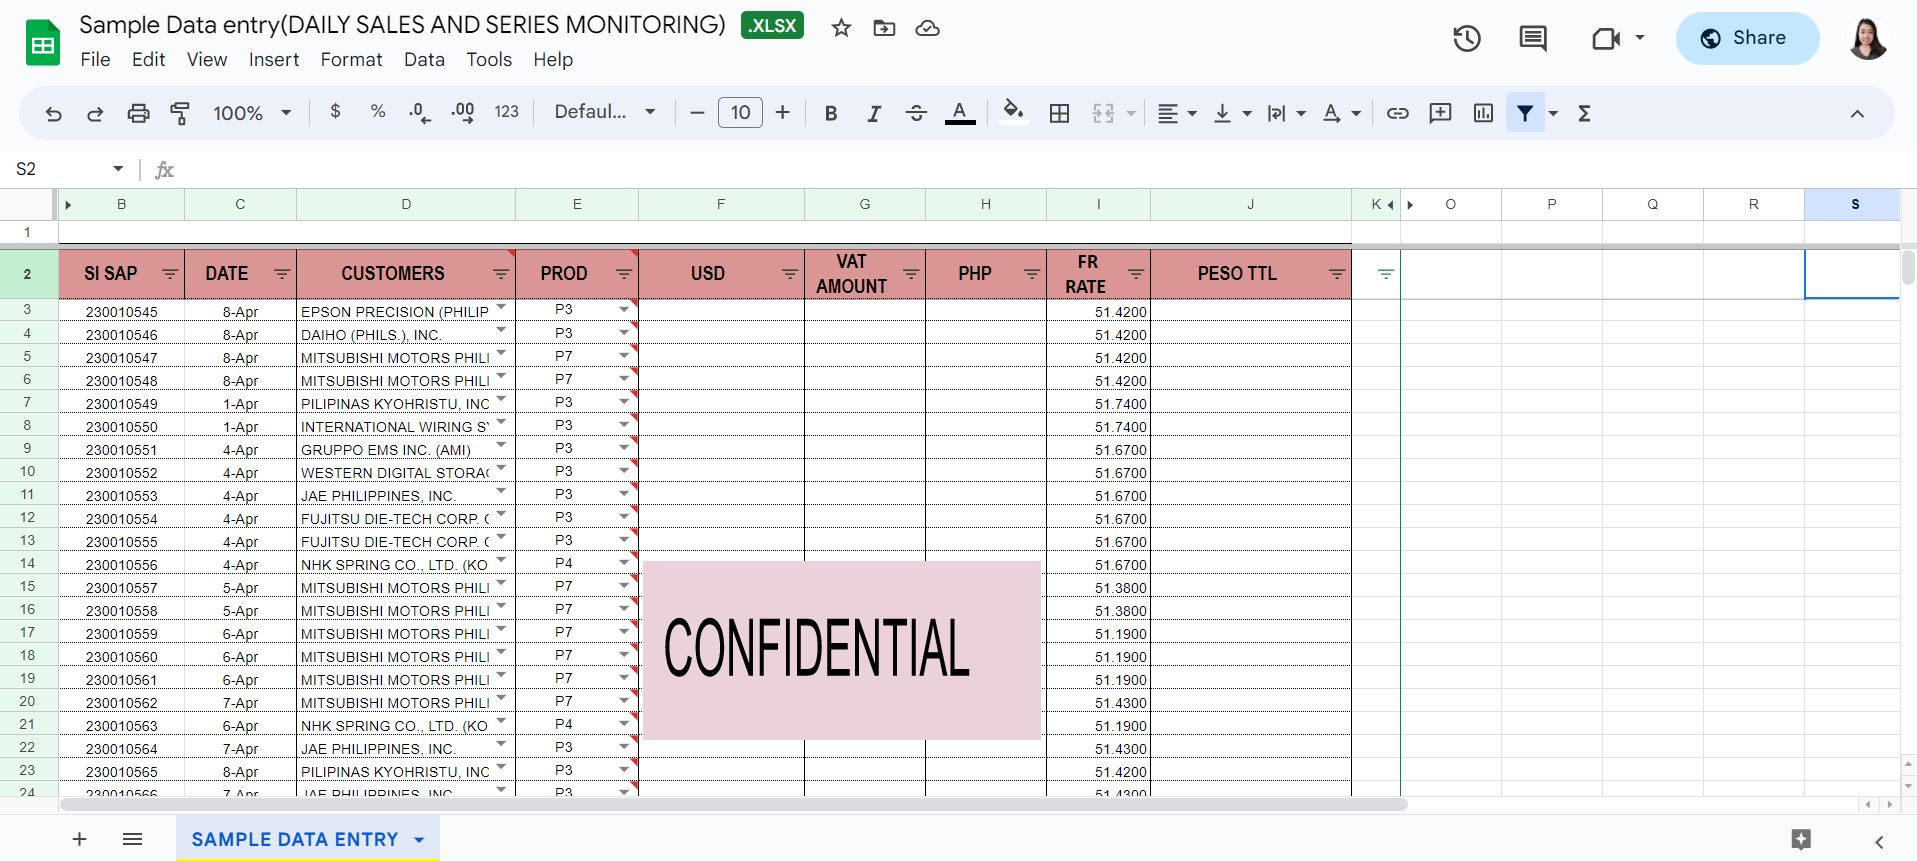Expand filter views dropdown arrow
Viewport: 1917px width, 861px height.
[1554, 114]
